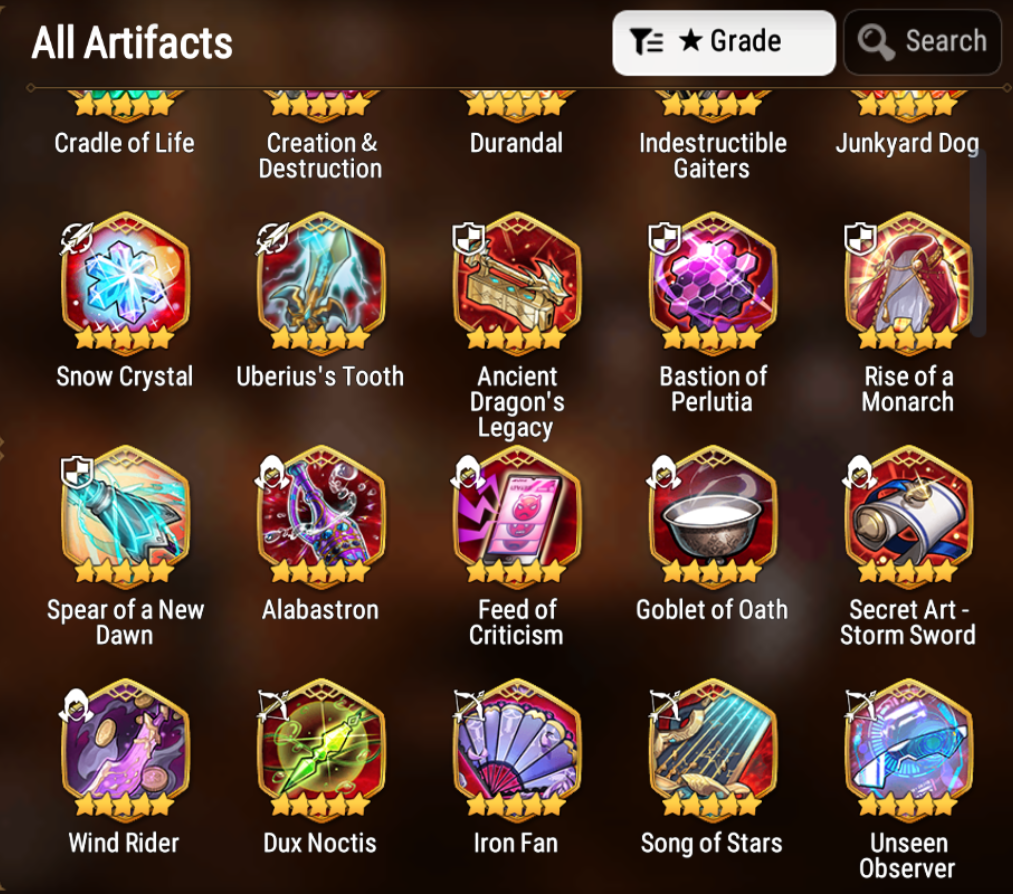
Task: Select the Dux Noctis green gem
Action: pyautogui.click(x=321, y=749)
